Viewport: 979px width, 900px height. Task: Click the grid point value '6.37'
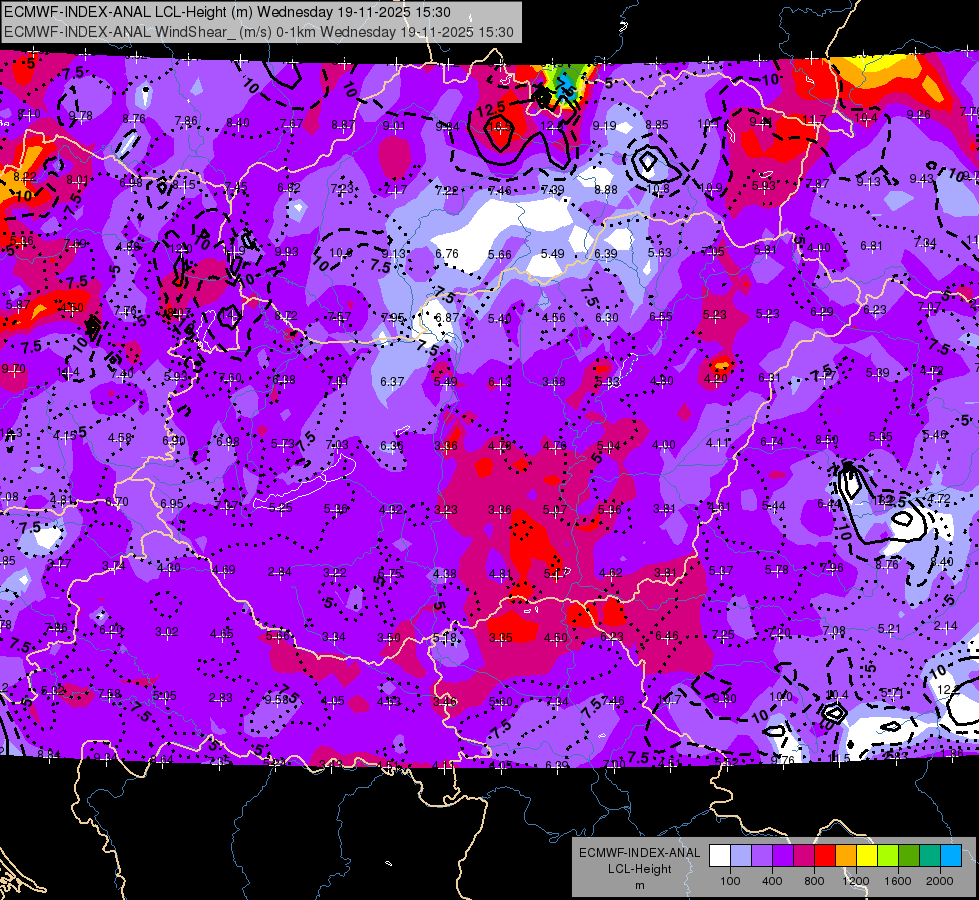point(392,381)
